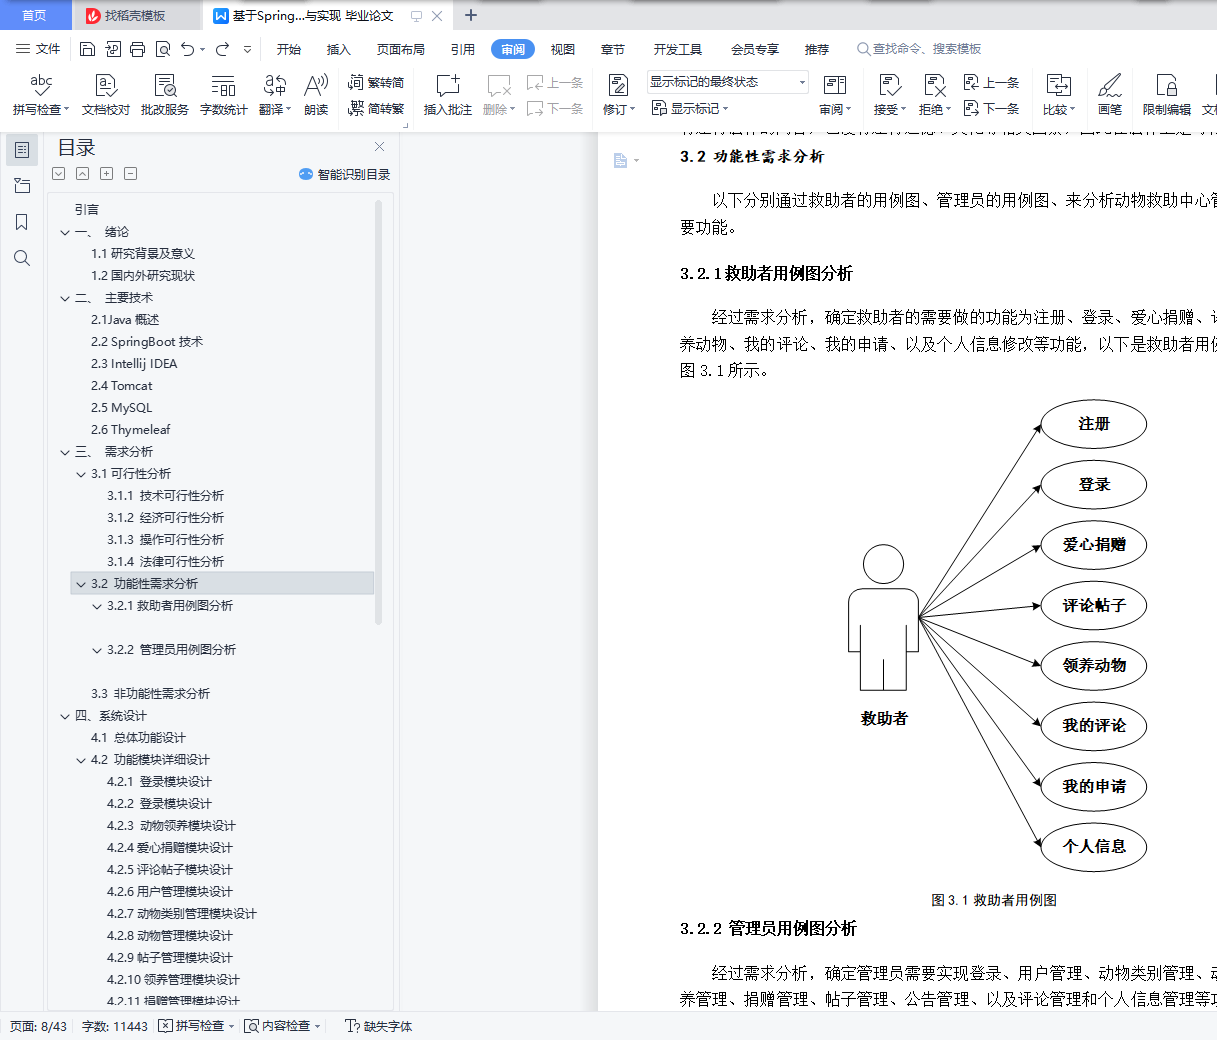Open print preview icon
The height and width of the screenshot is (1040, 1217).
tap(162, 49)
